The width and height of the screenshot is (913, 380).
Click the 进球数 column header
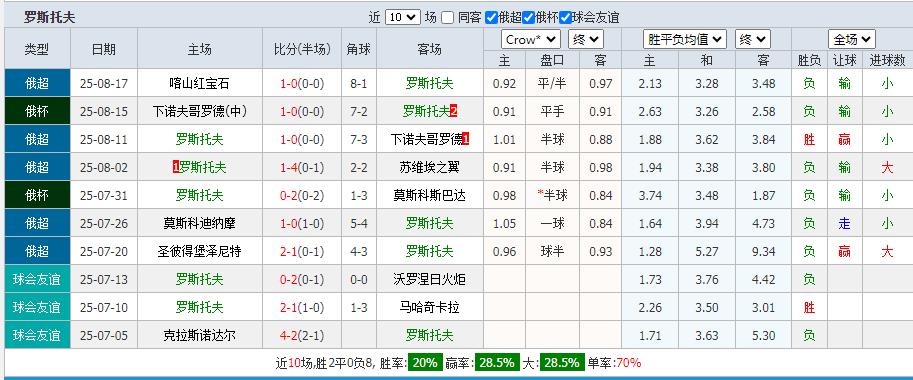coord(887,60)
